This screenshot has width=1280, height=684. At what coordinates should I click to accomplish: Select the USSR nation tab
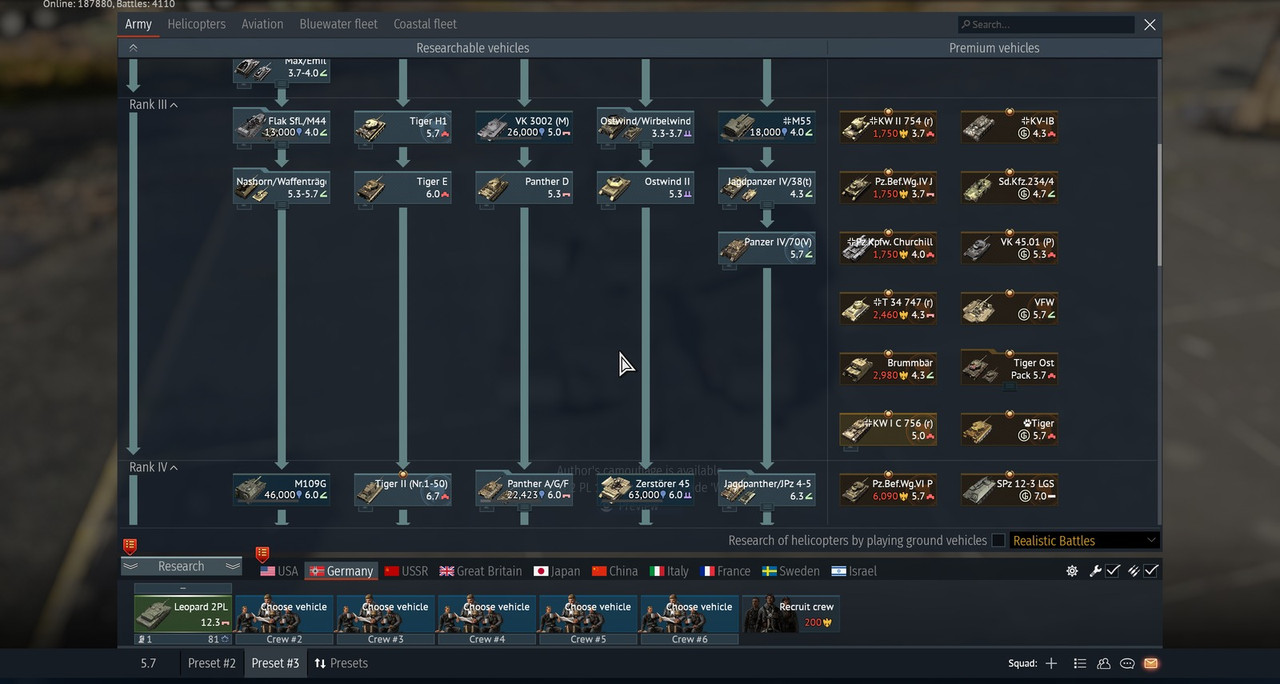click(x=406, y=571)
